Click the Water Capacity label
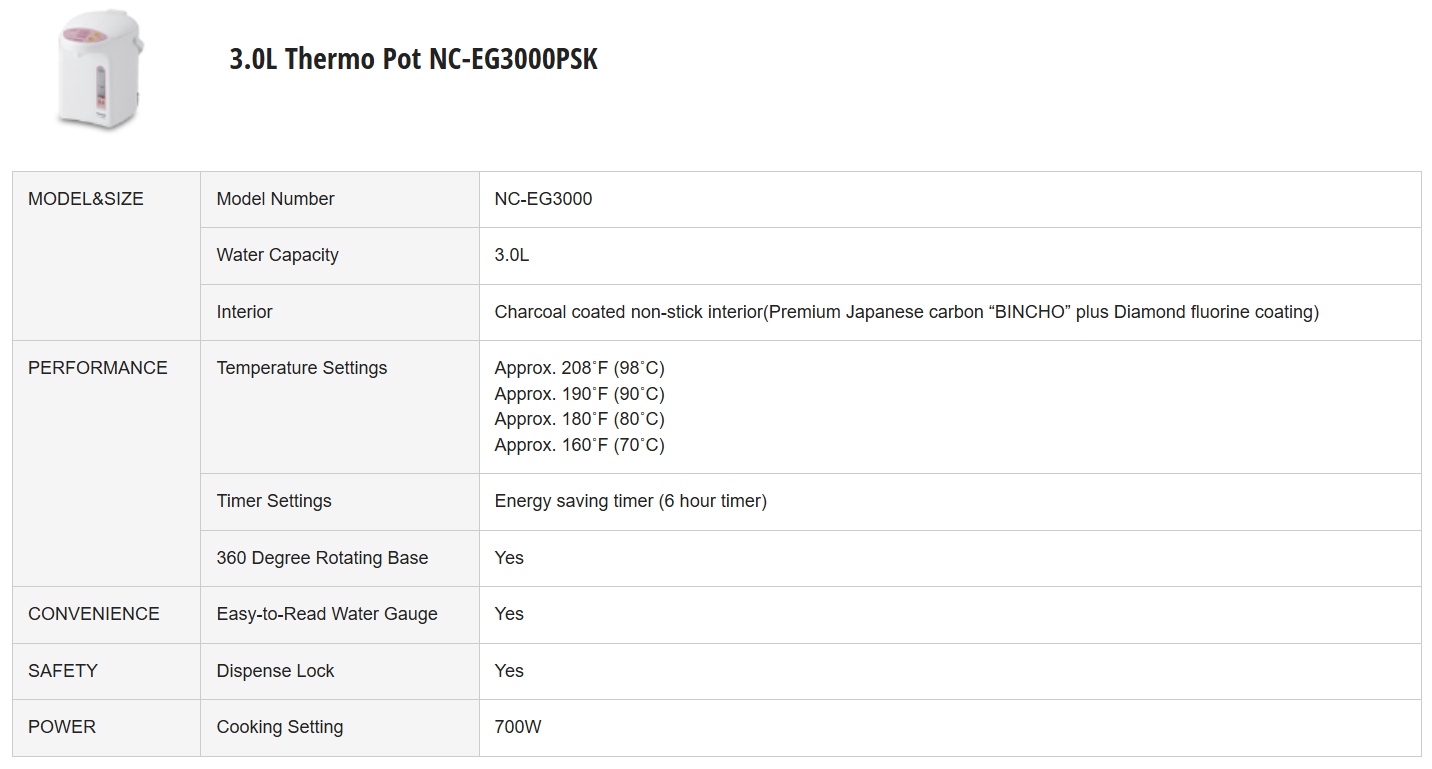Screen dimensions: 1432x769 (277, 255)
